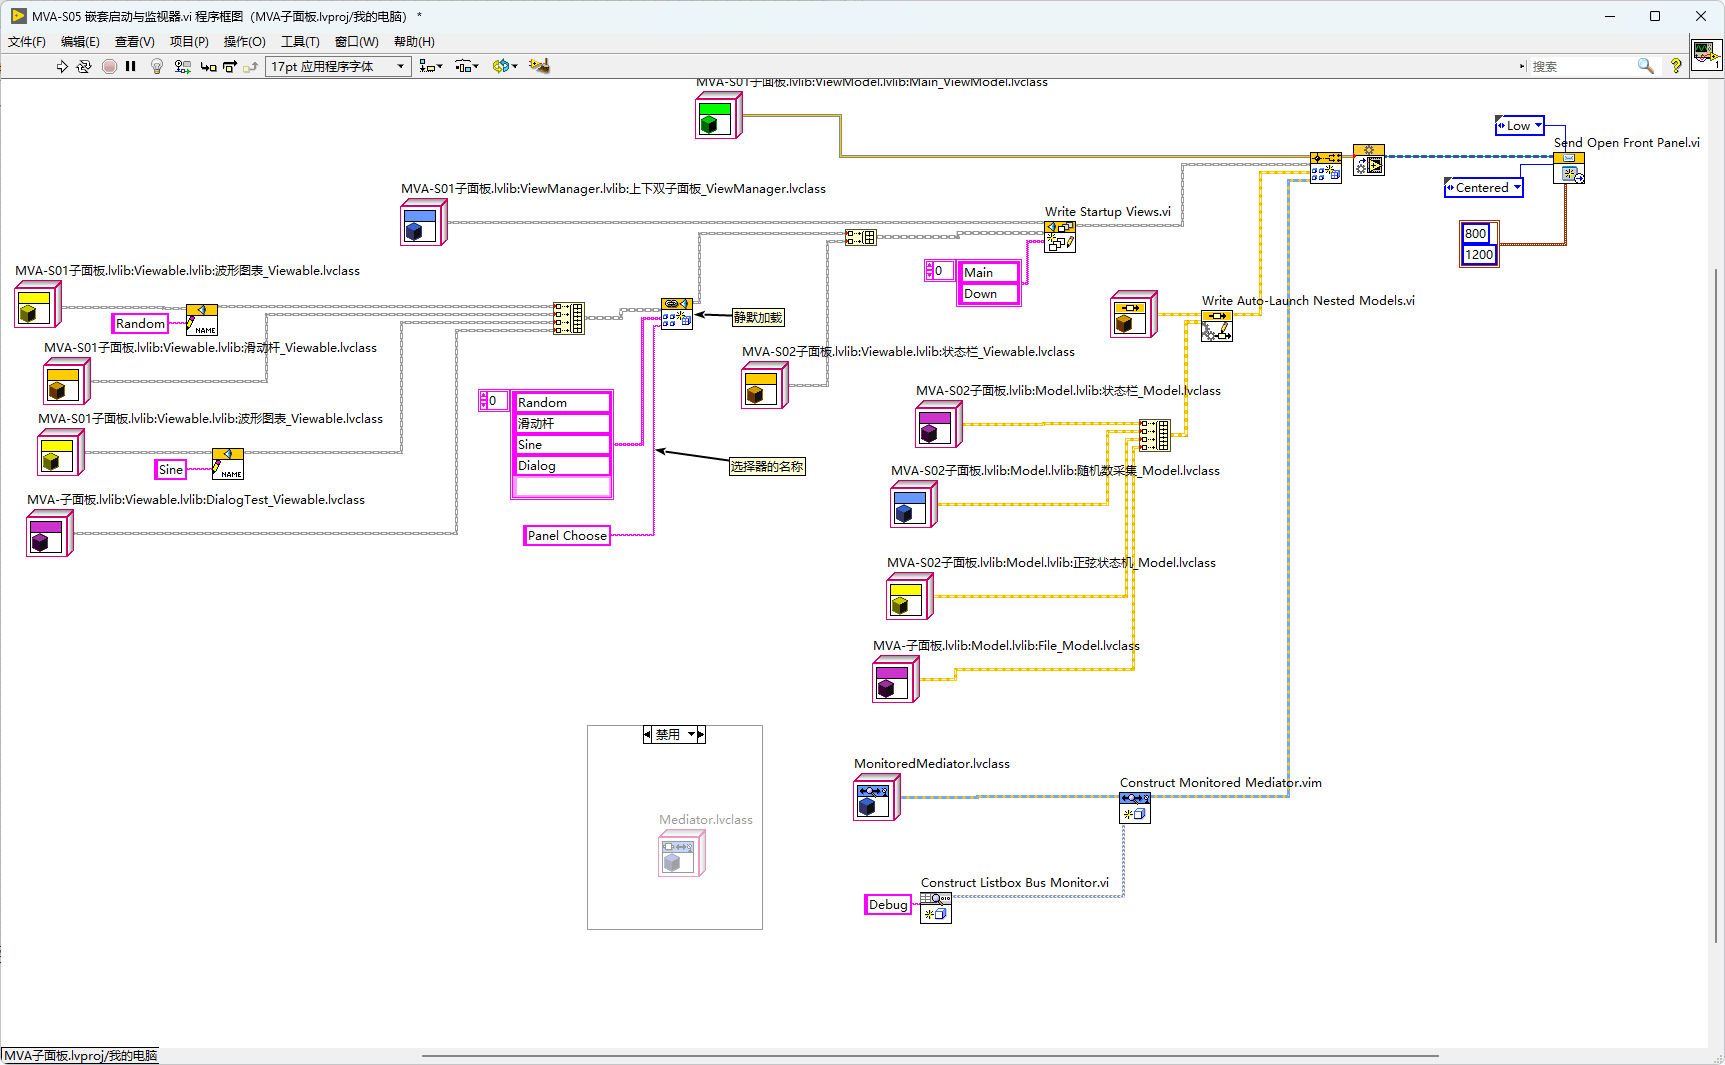Open the 17pt application font dropdown
Screen dimensions: 1725x1065
[x=338, y=66]
